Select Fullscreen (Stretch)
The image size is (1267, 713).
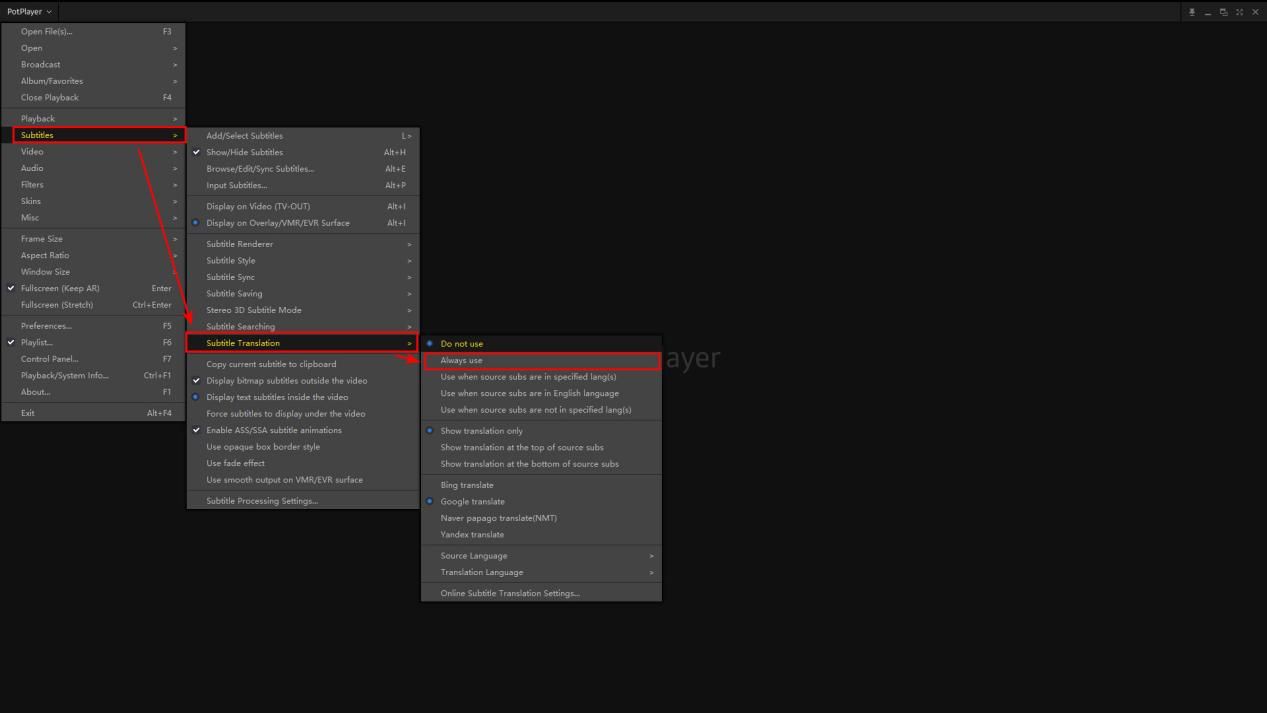(x=94, y=304)
